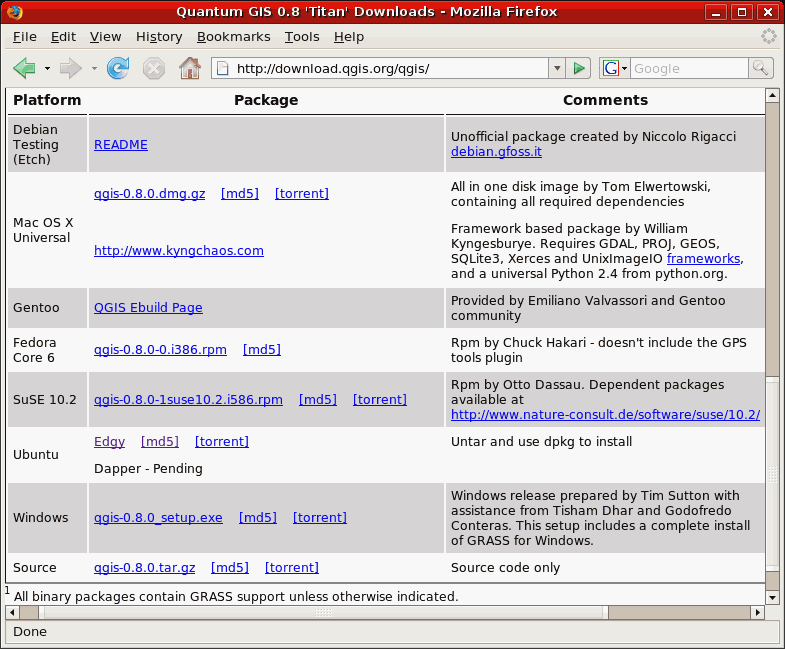Click the activity throbber icon
785x649 pixels.
click(768, 37)
